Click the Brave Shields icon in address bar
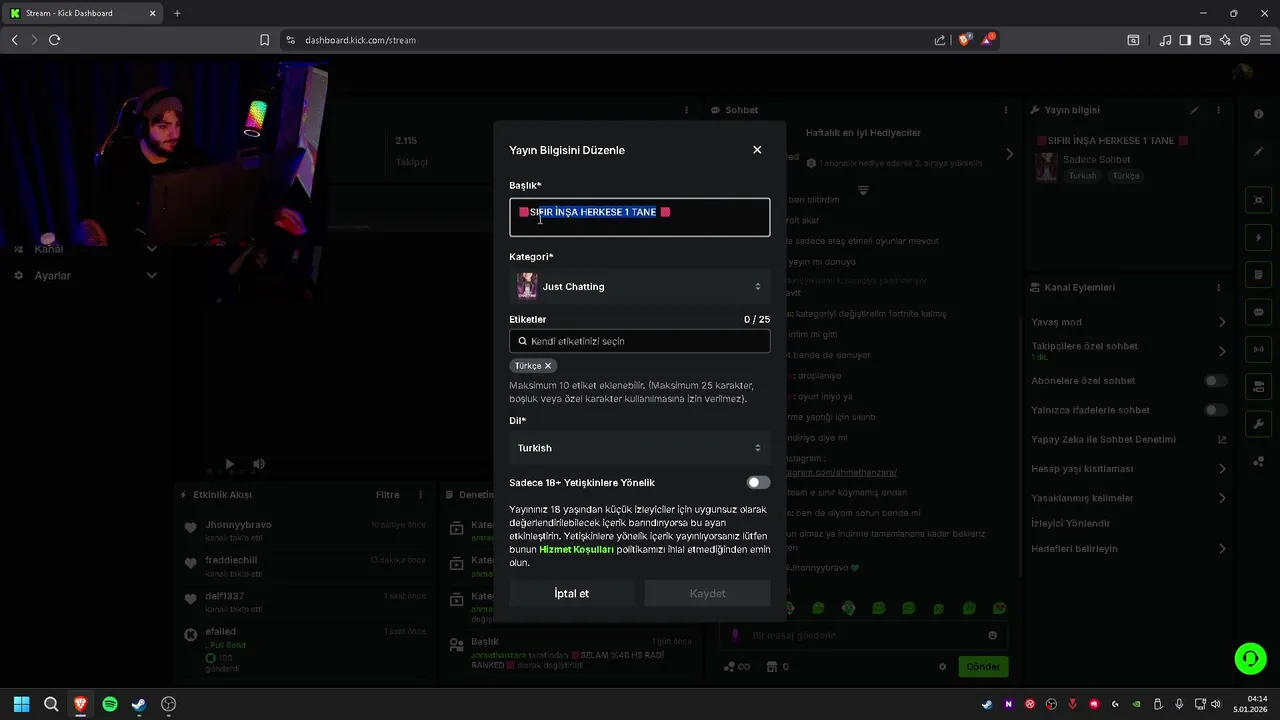The width and height of the screenshot is (1280, 720). [x=964, y=40]
